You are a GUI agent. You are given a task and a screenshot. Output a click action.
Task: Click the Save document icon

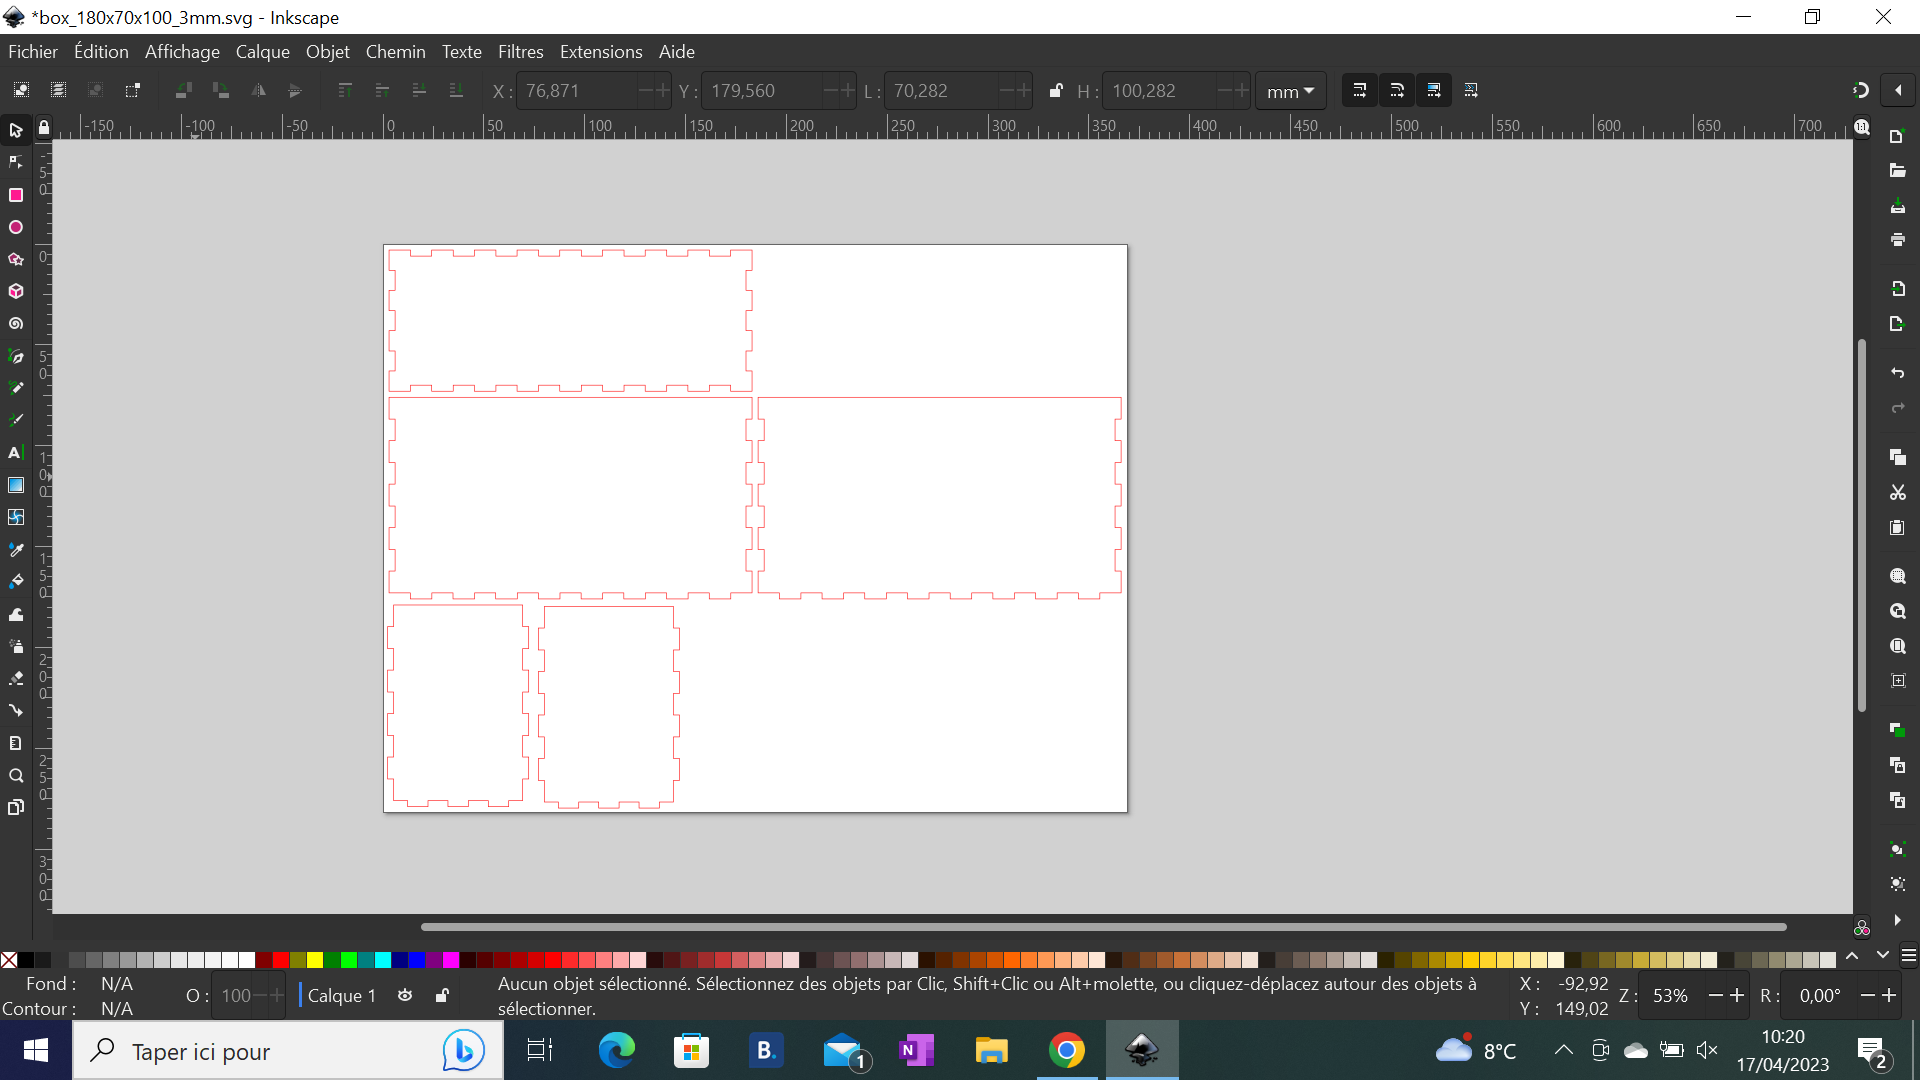pos(1897,206)
